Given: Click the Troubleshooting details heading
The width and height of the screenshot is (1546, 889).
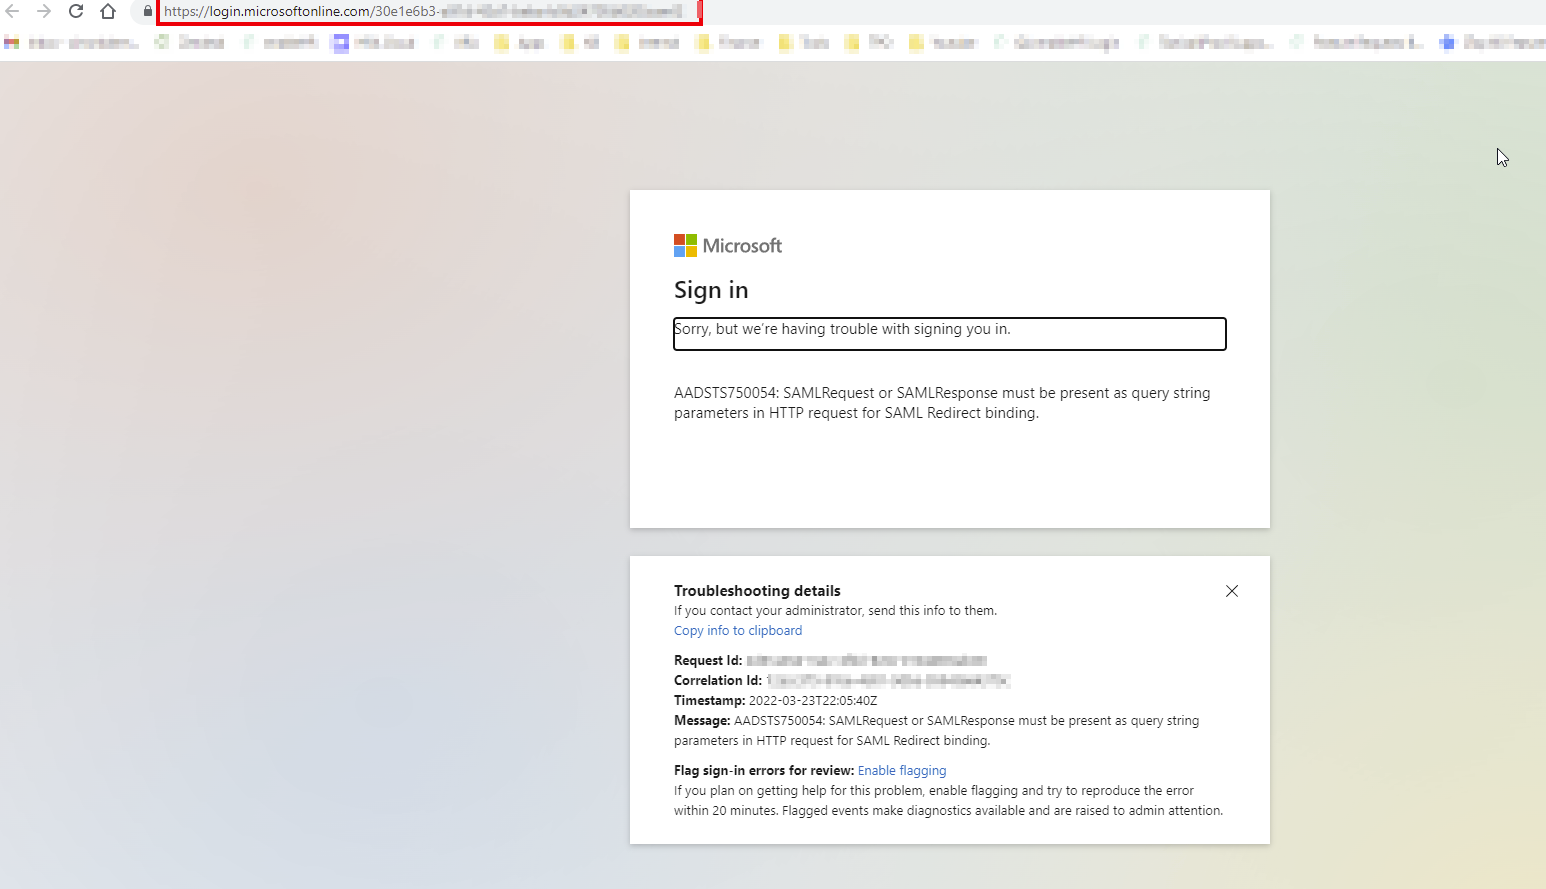Looking at the screenshot, I should pos(757,591).
